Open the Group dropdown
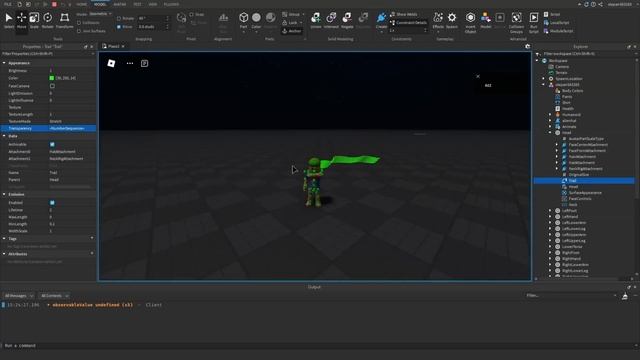Screen dimensions: 640x360 pyautogui.click(x=293, y=14)
